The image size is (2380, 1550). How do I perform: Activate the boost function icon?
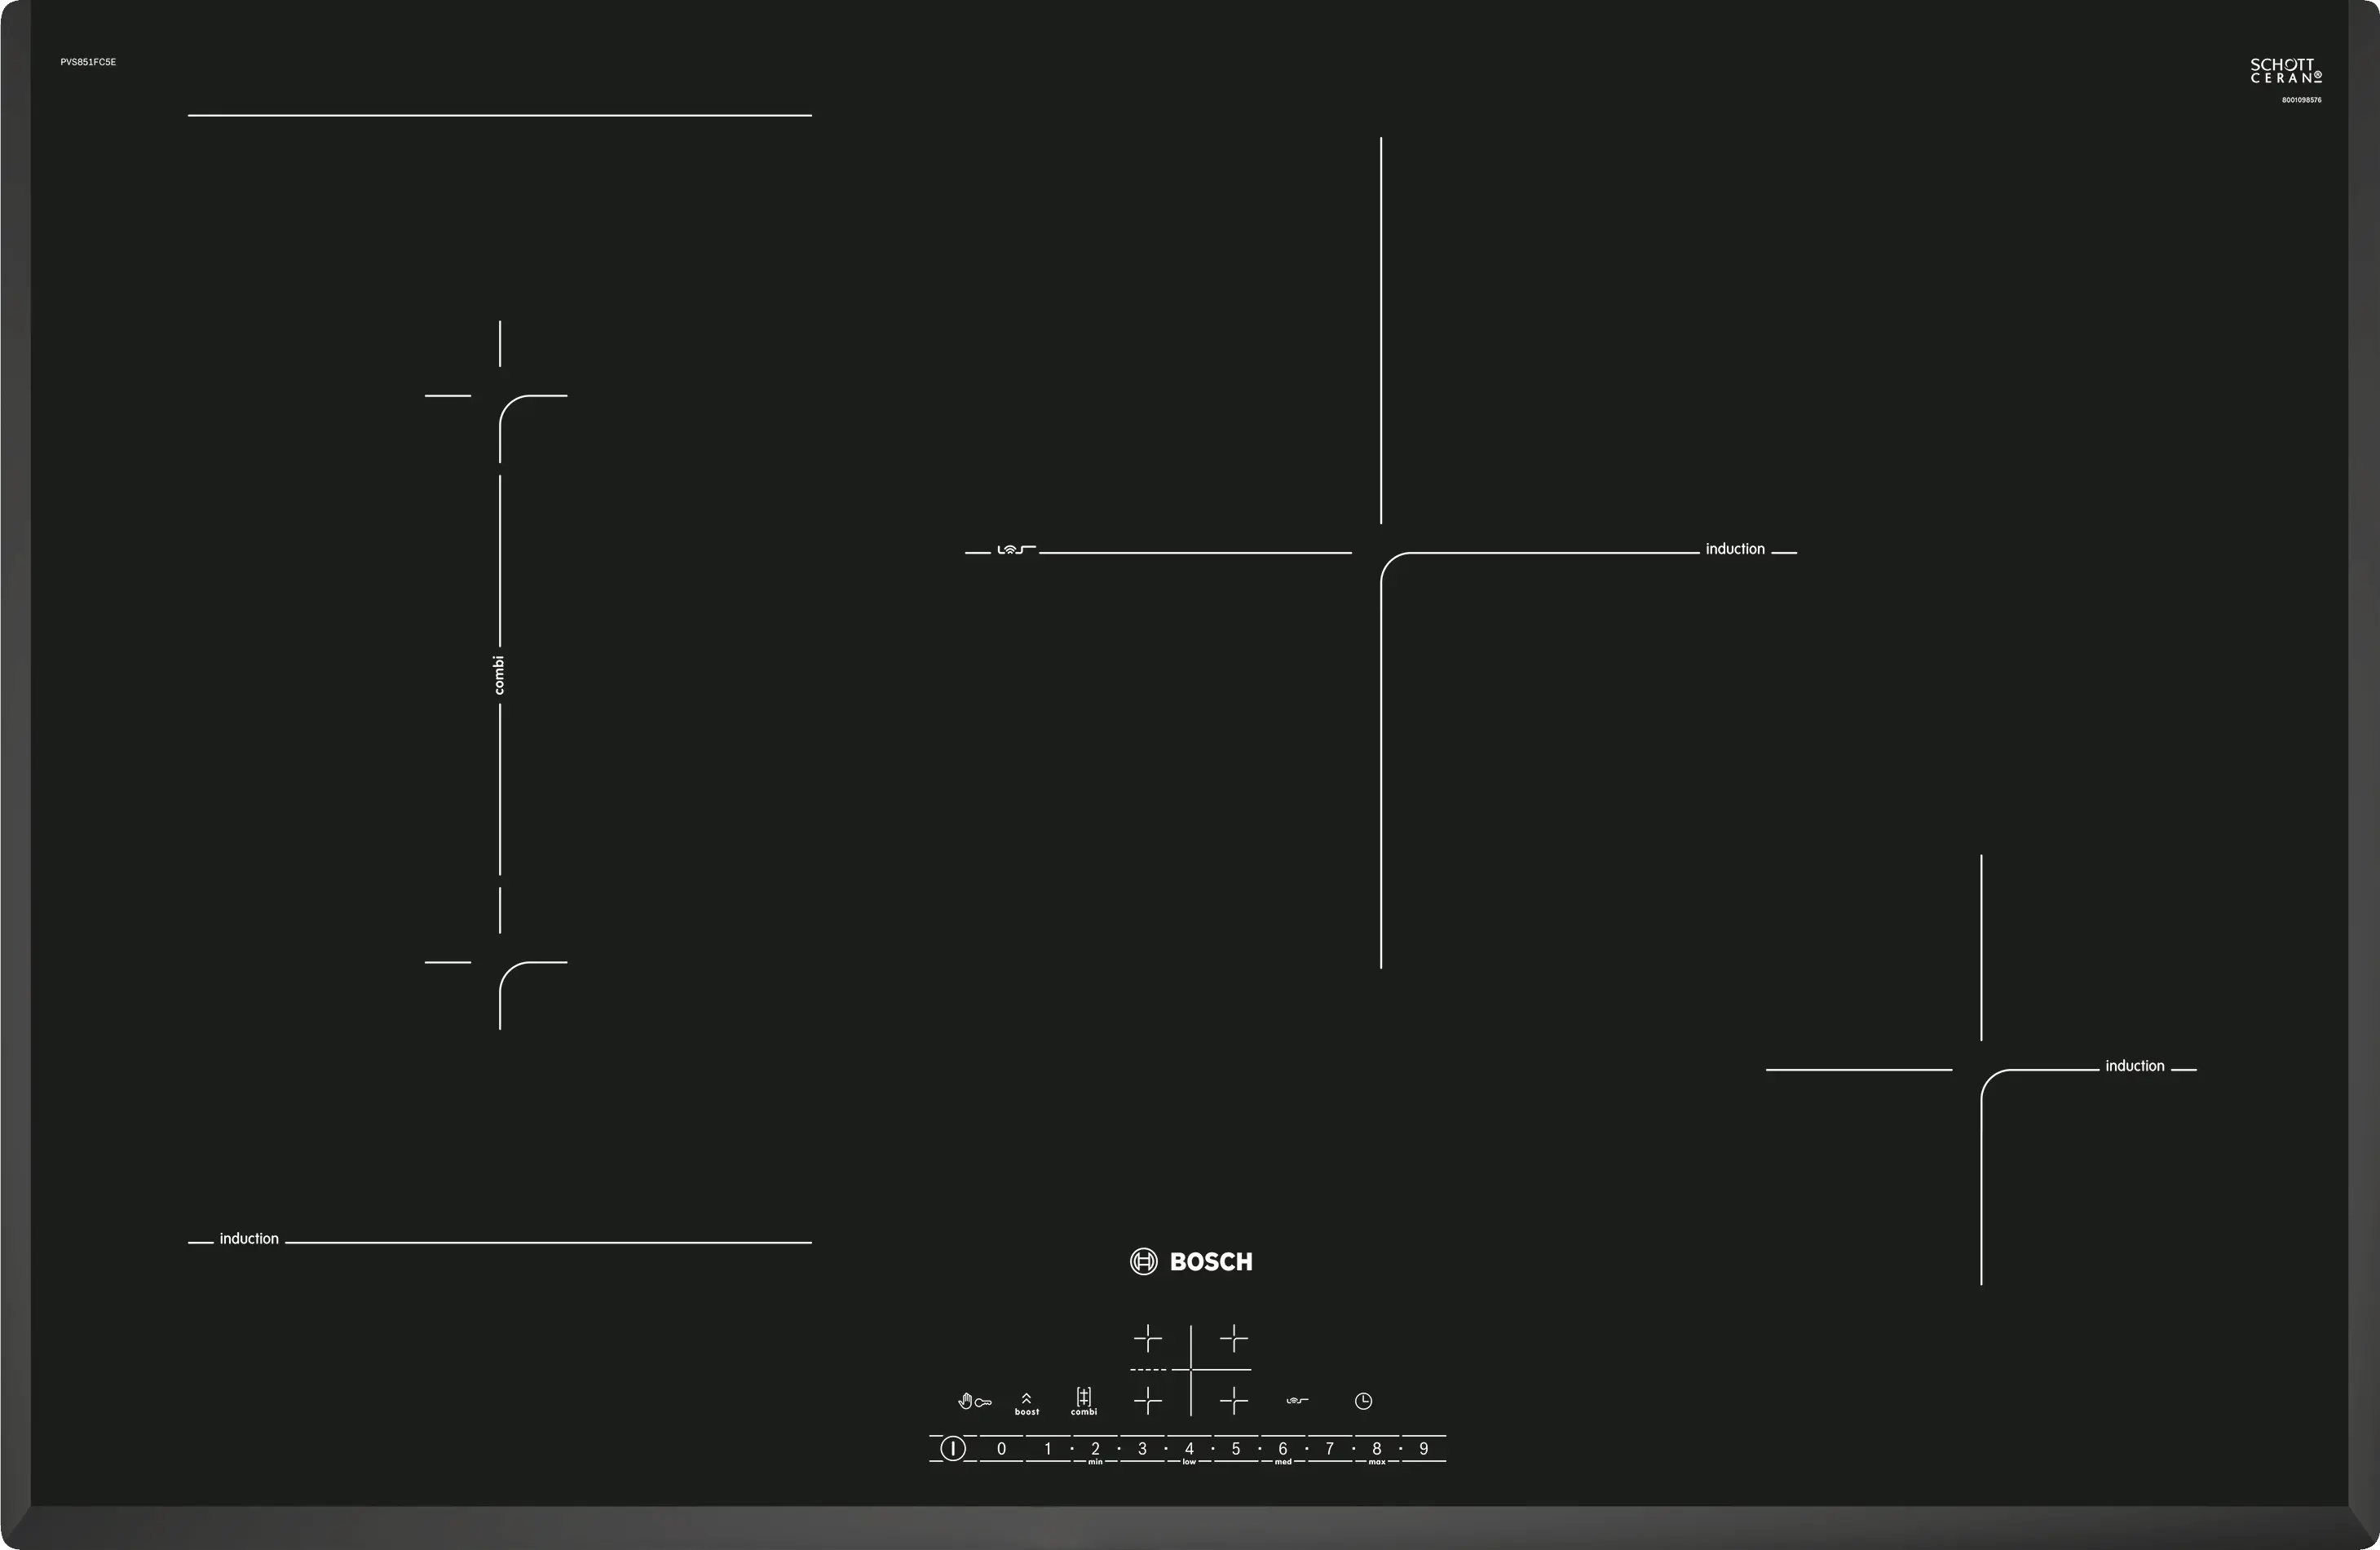(1026, 1403)
